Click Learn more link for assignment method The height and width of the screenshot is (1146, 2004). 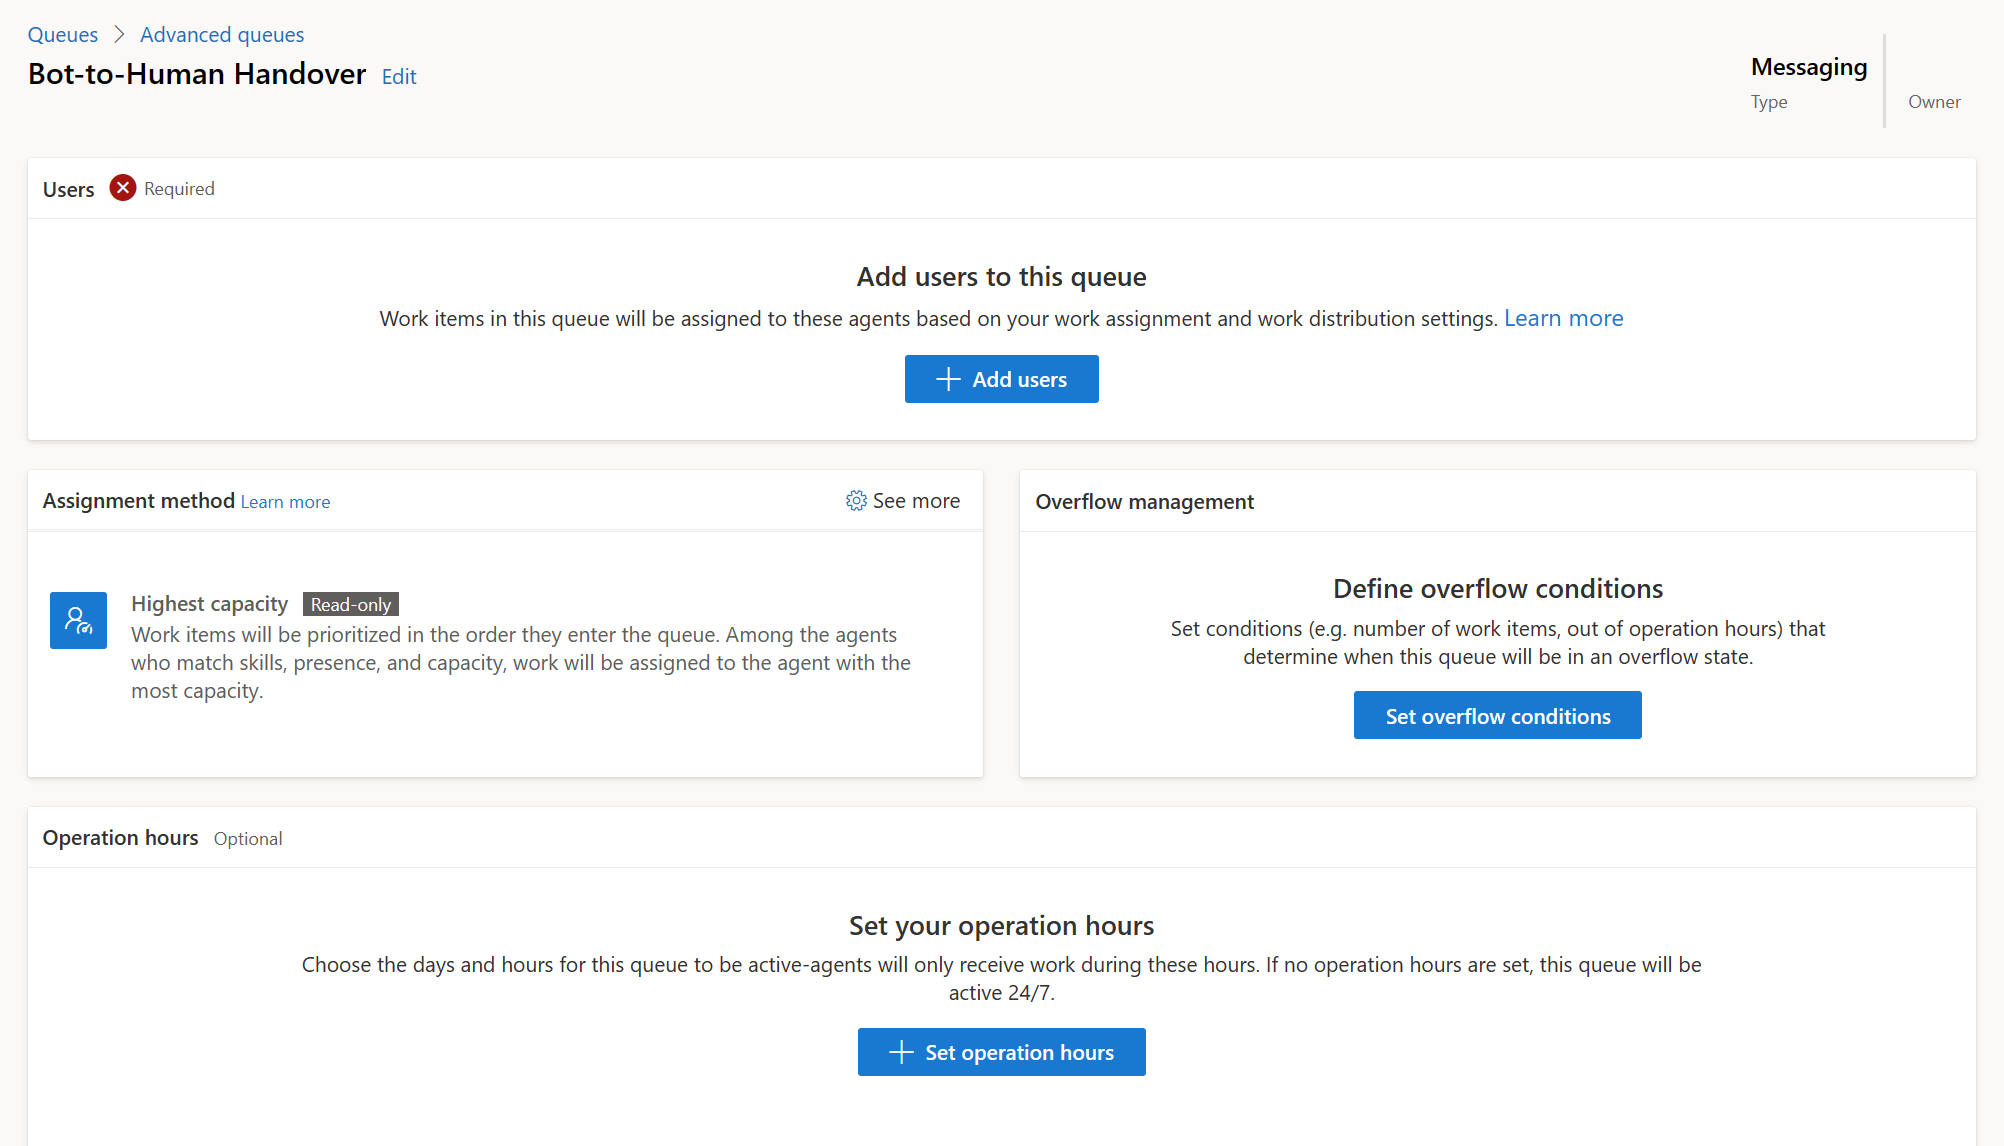(x=285, y=501)
